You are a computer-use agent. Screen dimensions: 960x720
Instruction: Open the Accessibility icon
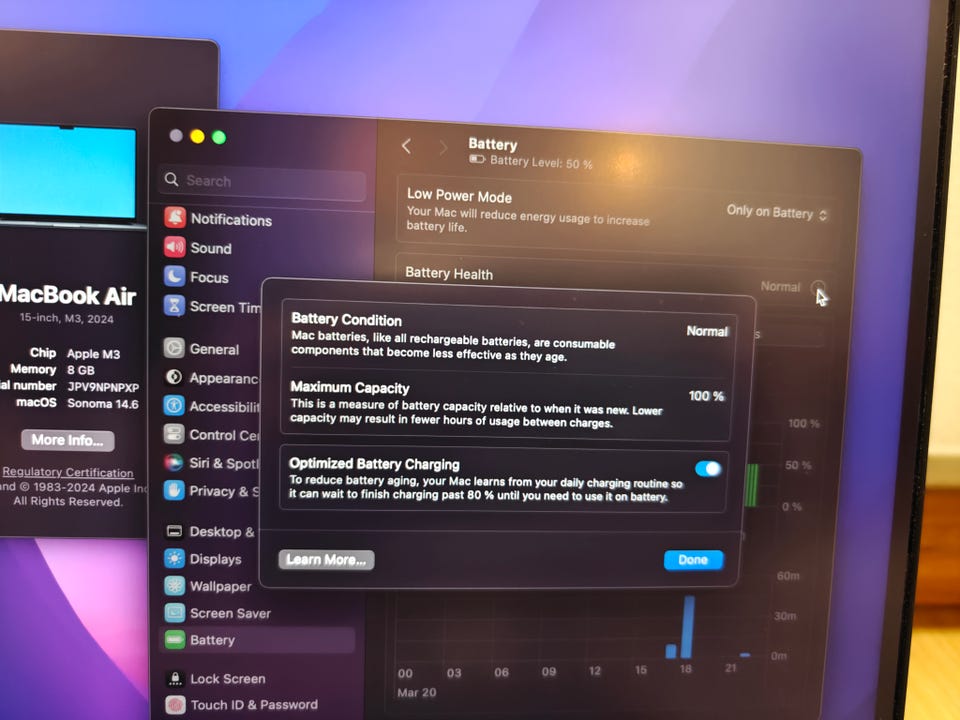pyautogui.click(x=174, y=405)
